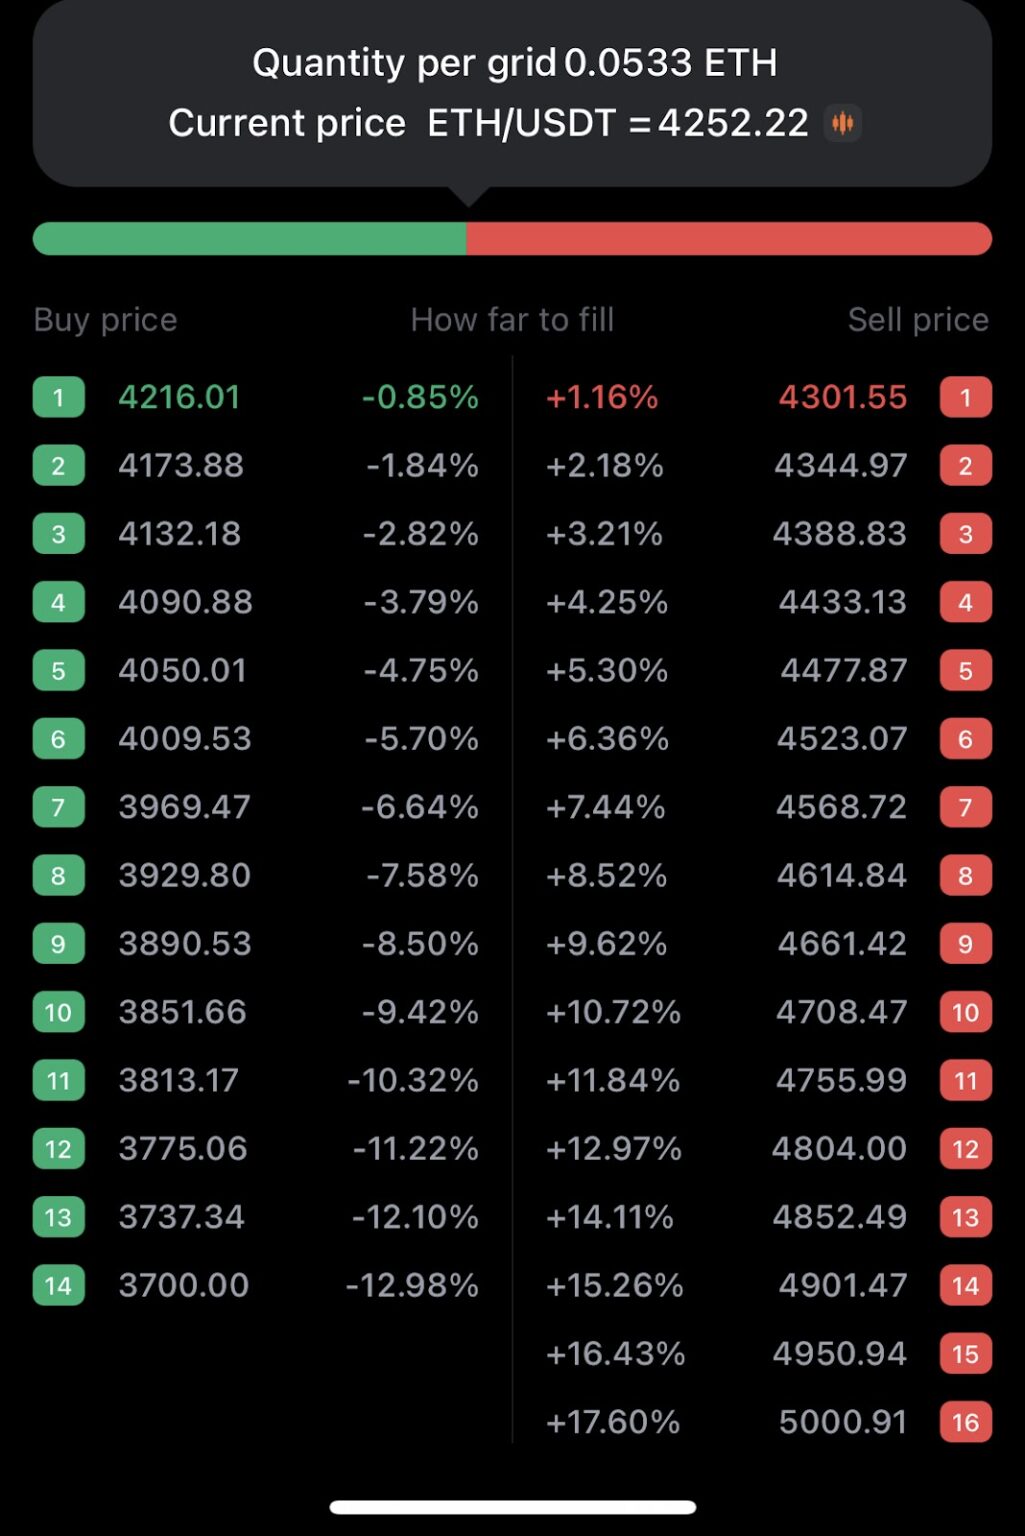Select red badge 10 in the sell column
Viewport: 1025px width, 1536px height.
tap(966, 1012)
